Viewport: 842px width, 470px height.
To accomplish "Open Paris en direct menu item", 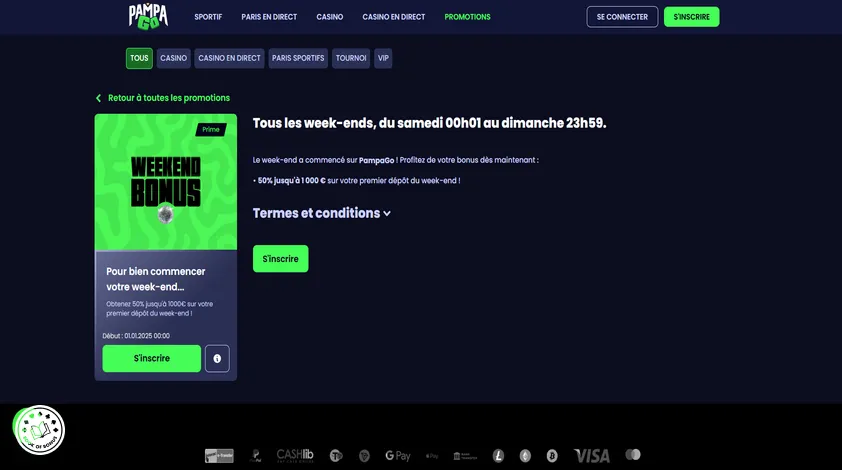I will [269, 17].
